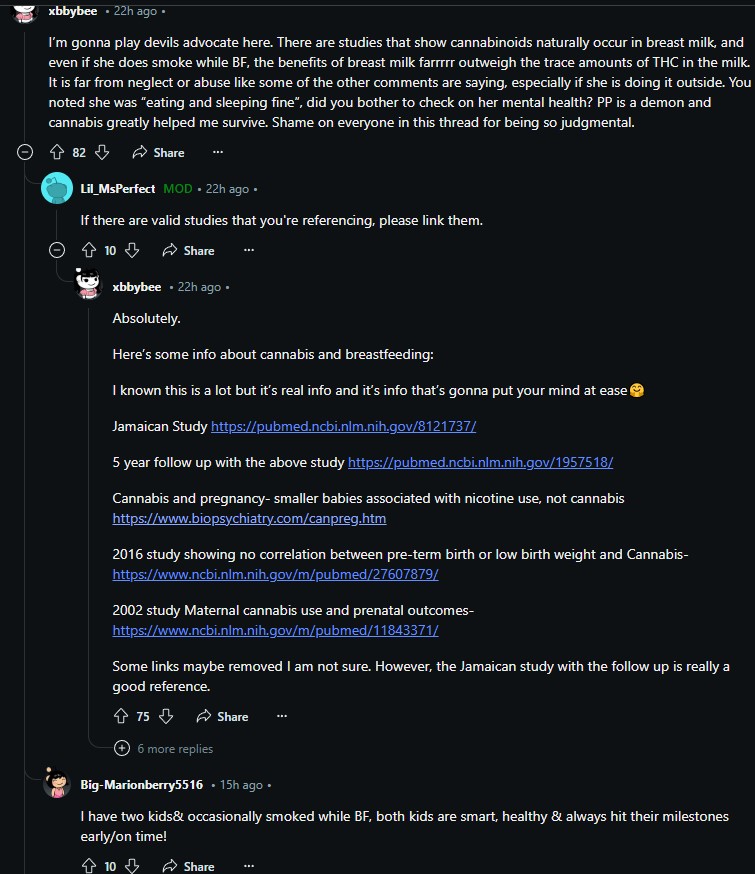This screenshot has width=755, height=874.
Task: Open the 2016 study pubmed 27607879 link
Action: tap(275, 574)
